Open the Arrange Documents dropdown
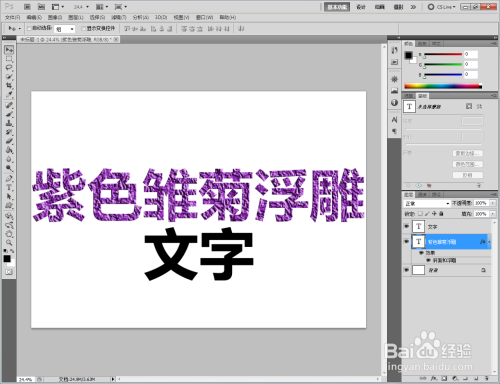500x384 pixels. (x=102, y=7)
